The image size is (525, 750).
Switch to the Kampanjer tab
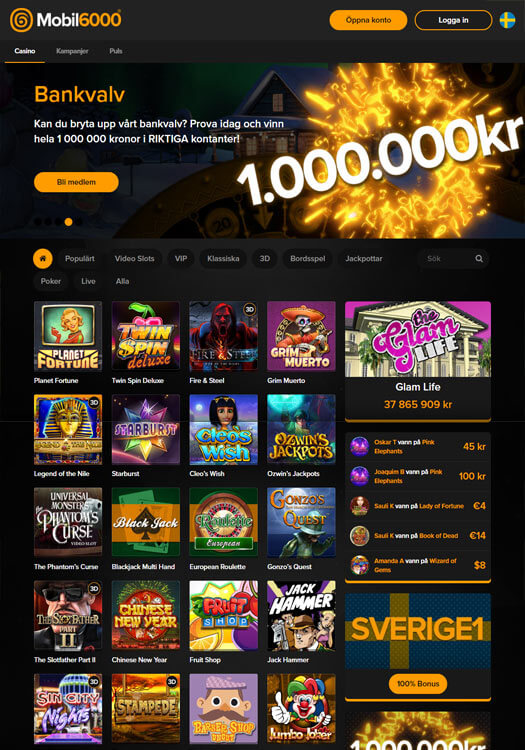coord(72,51)
